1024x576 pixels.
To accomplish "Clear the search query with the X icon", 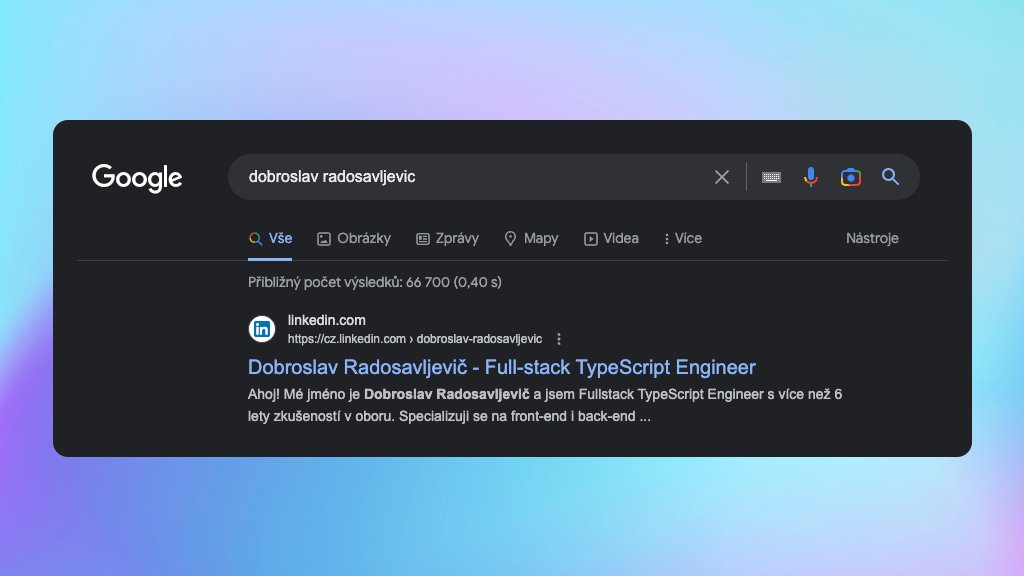I will tap(722, 177).
